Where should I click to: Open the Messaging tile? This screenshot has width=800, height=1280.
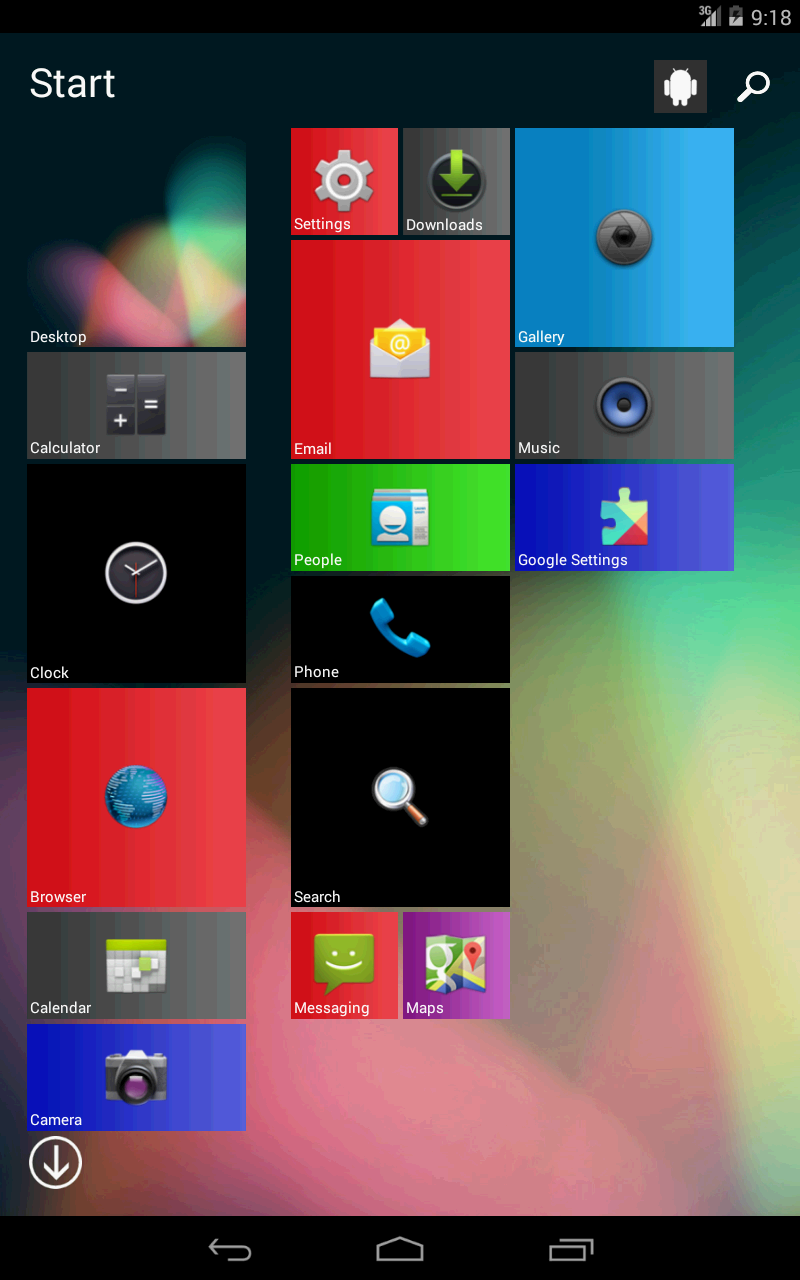click(x=344, y=966)
